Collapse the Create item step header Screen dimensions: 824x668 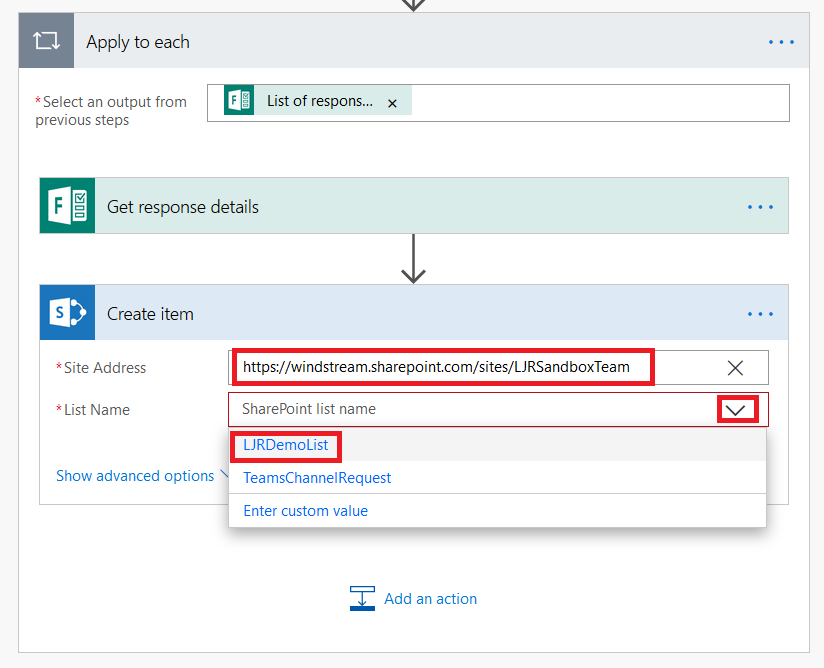(x=414, y=313)
